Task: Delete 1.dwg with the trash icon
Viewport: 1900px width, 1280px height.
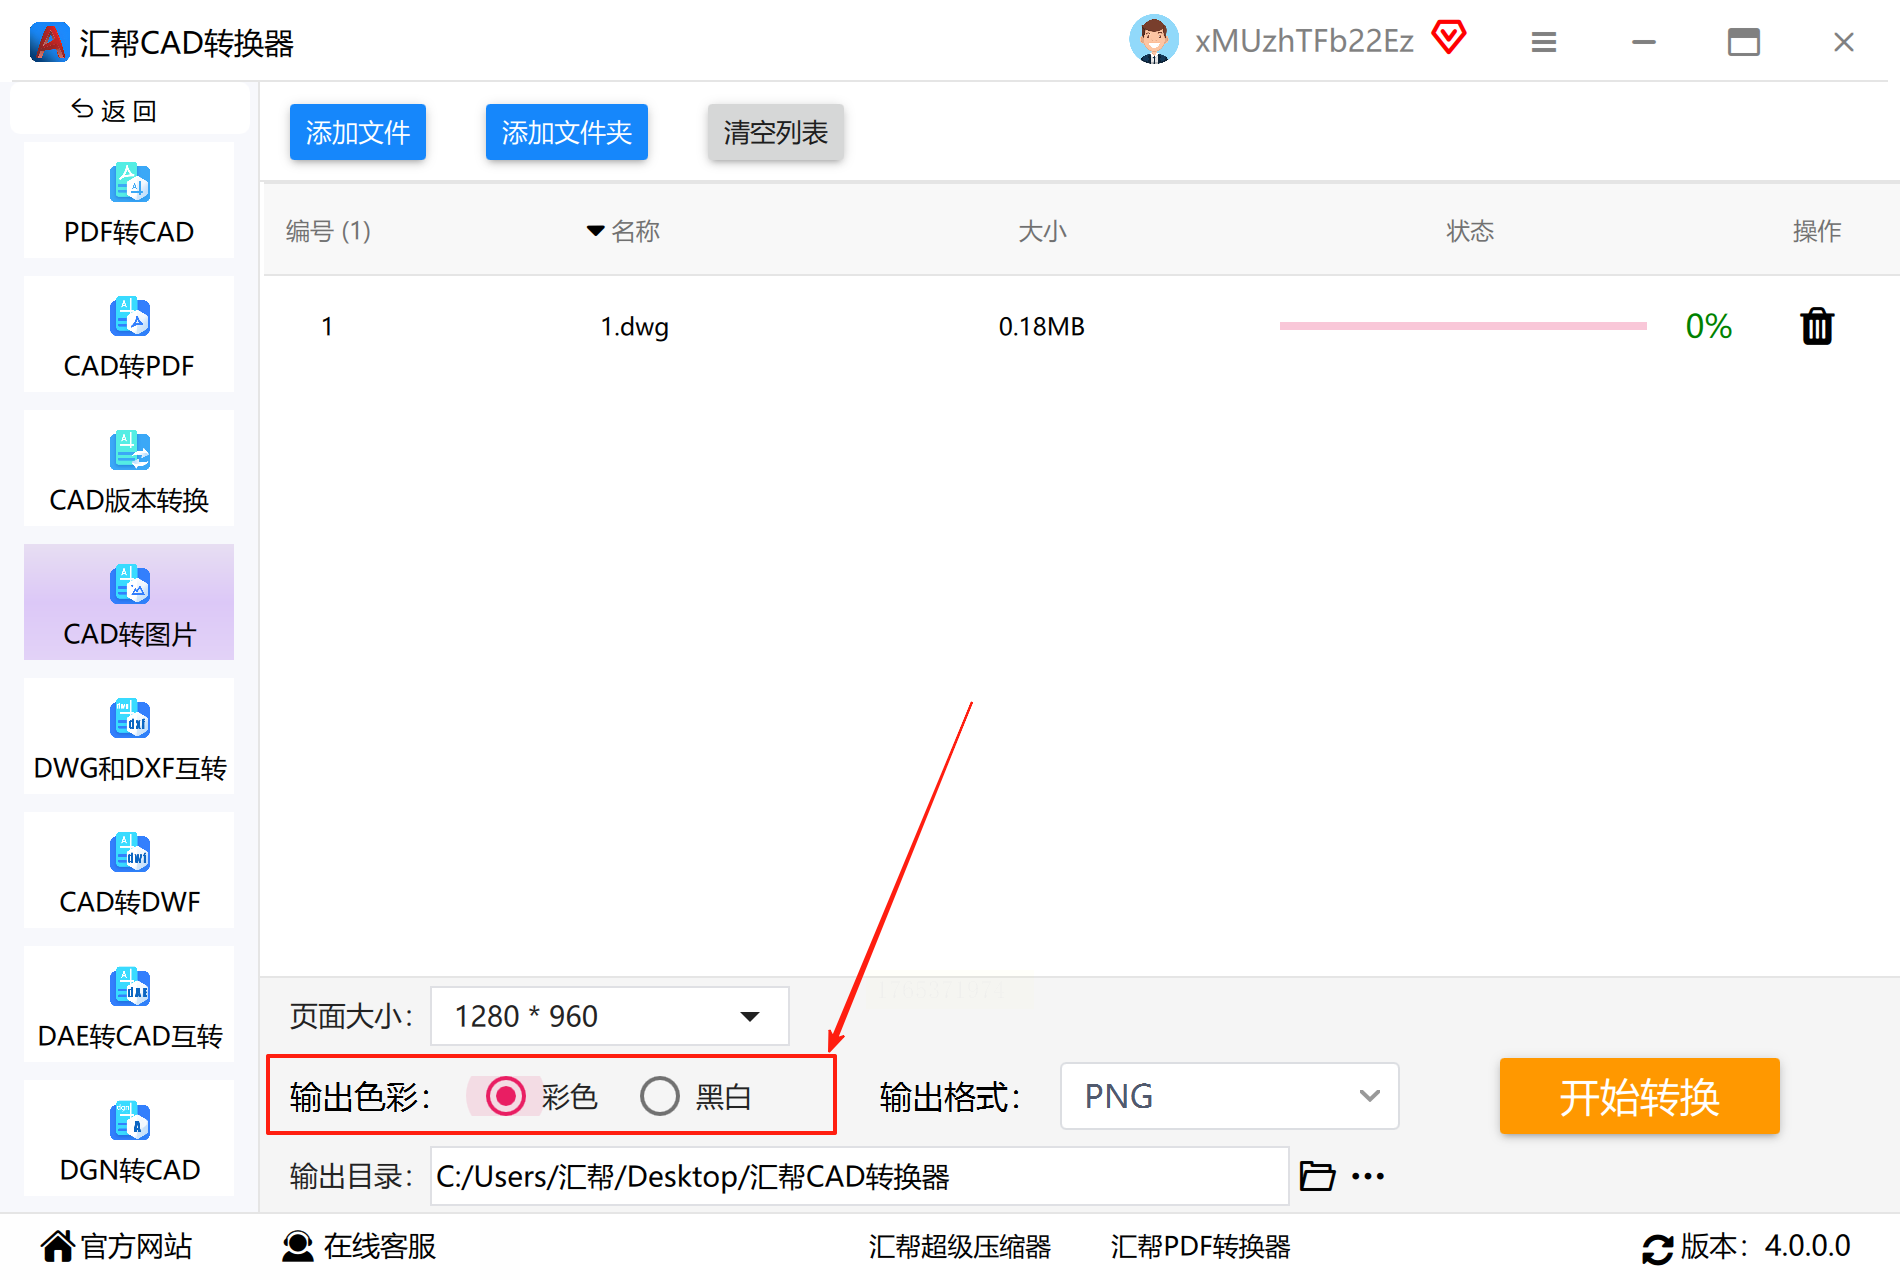Action: 1817,326
